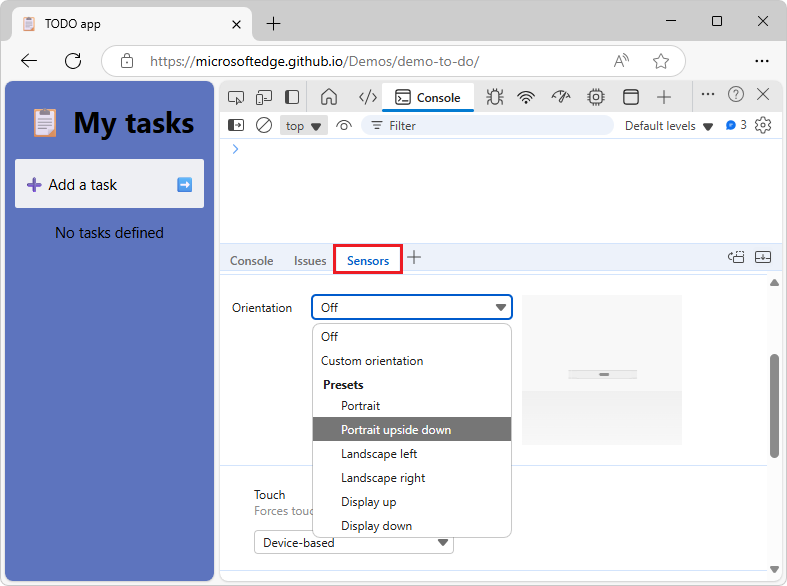Open the Performance gauge icon tool
This screenshot has height=586, width=787.
[561, 97]
